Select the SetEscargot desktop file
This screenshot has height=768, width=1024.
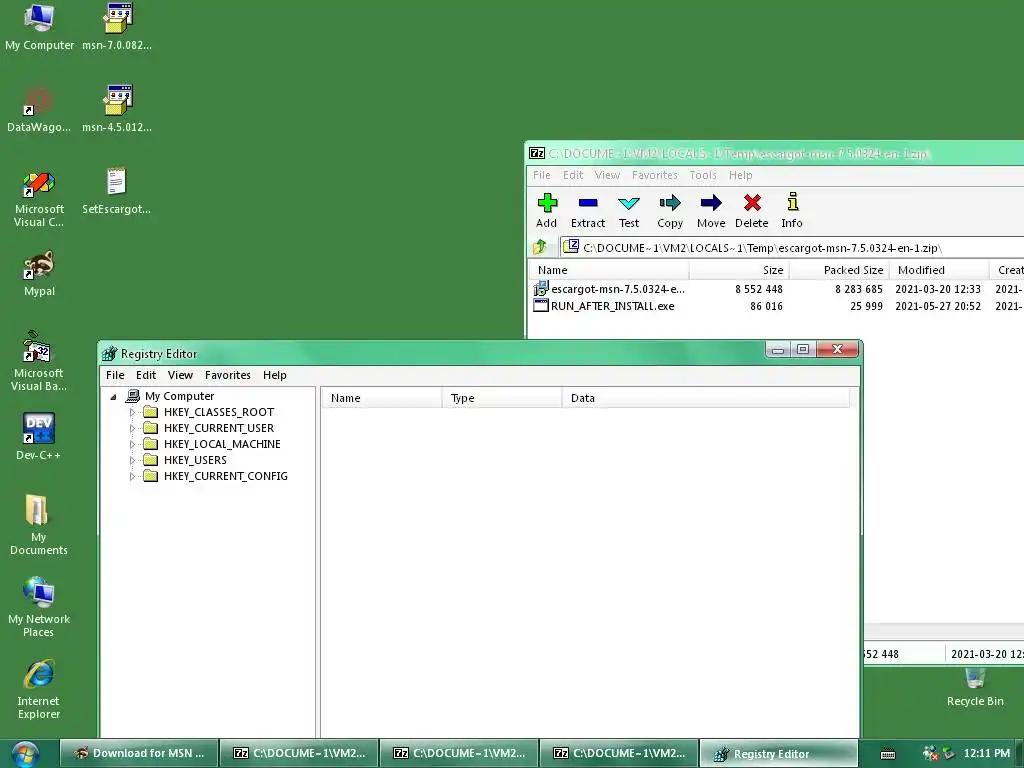(117, 191)
